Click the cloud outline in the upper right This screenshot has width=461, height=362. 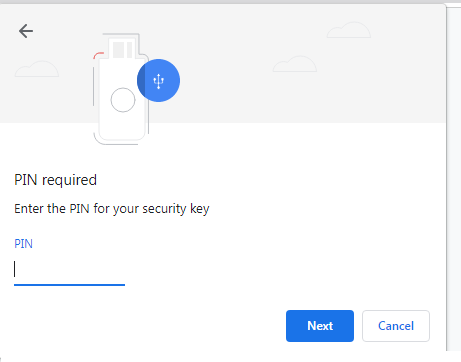349,30
